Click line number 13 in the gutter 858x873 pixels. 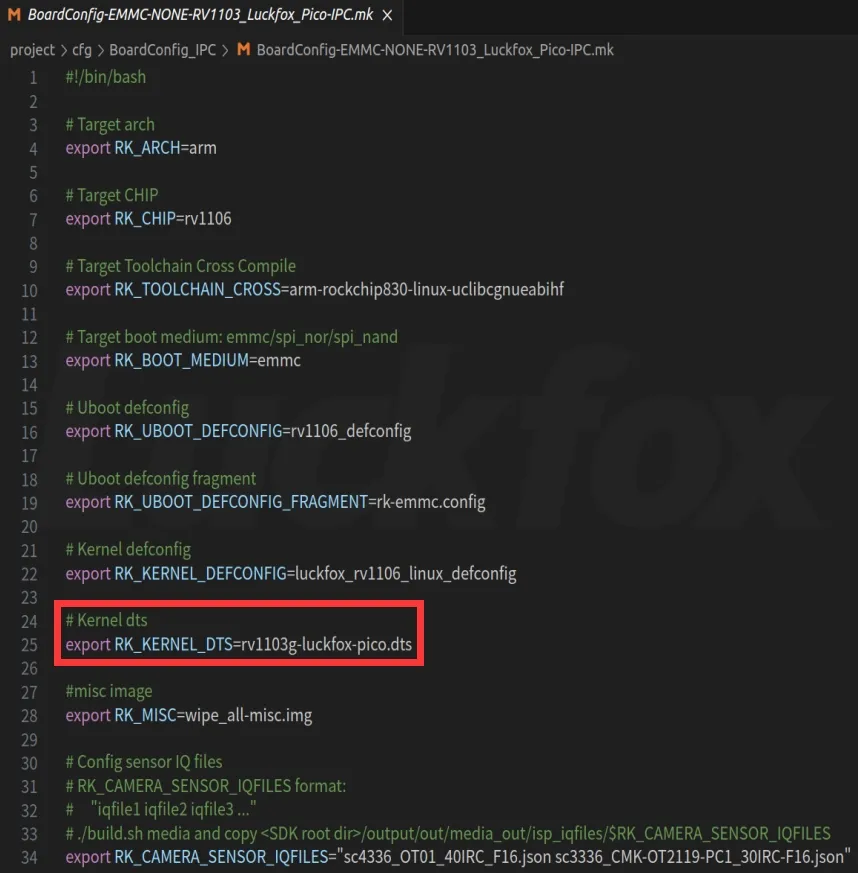[x=30, y=361]
